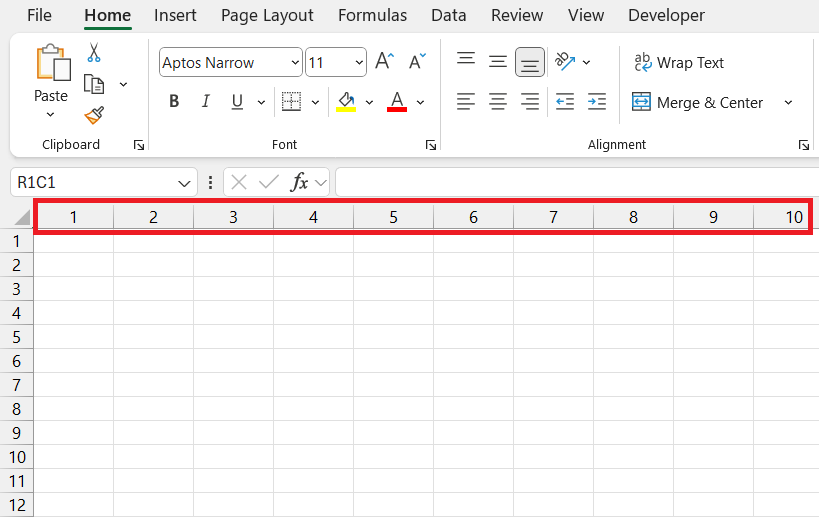This screenshot has width=819, height=517.
Task: Click into the formula bar field
Action: [x=577, y=182]
